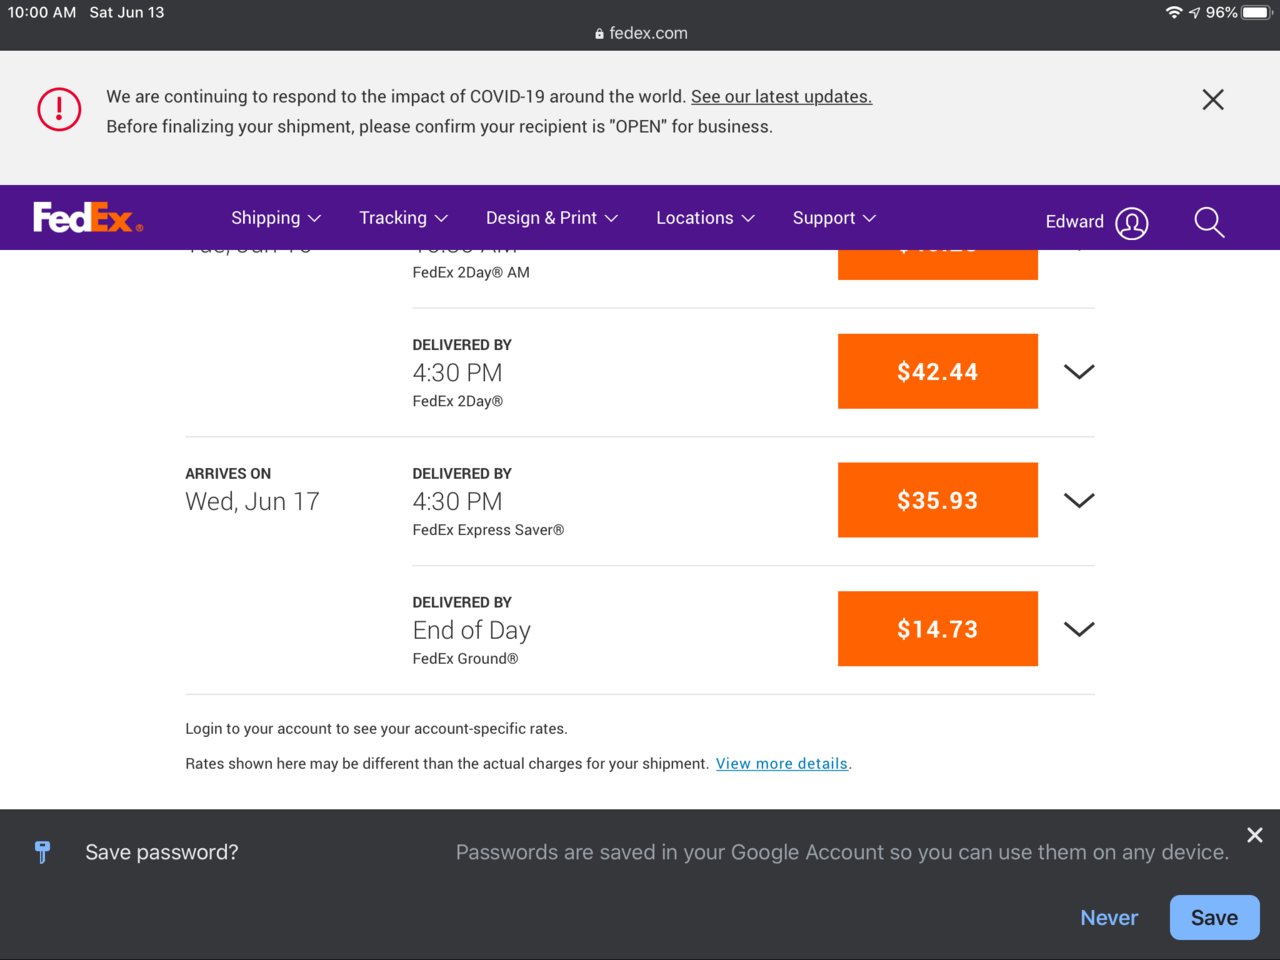Click the 'Wed, Jun 17' arrival date
The image size is (1280, 960).
tap(252, 502)
